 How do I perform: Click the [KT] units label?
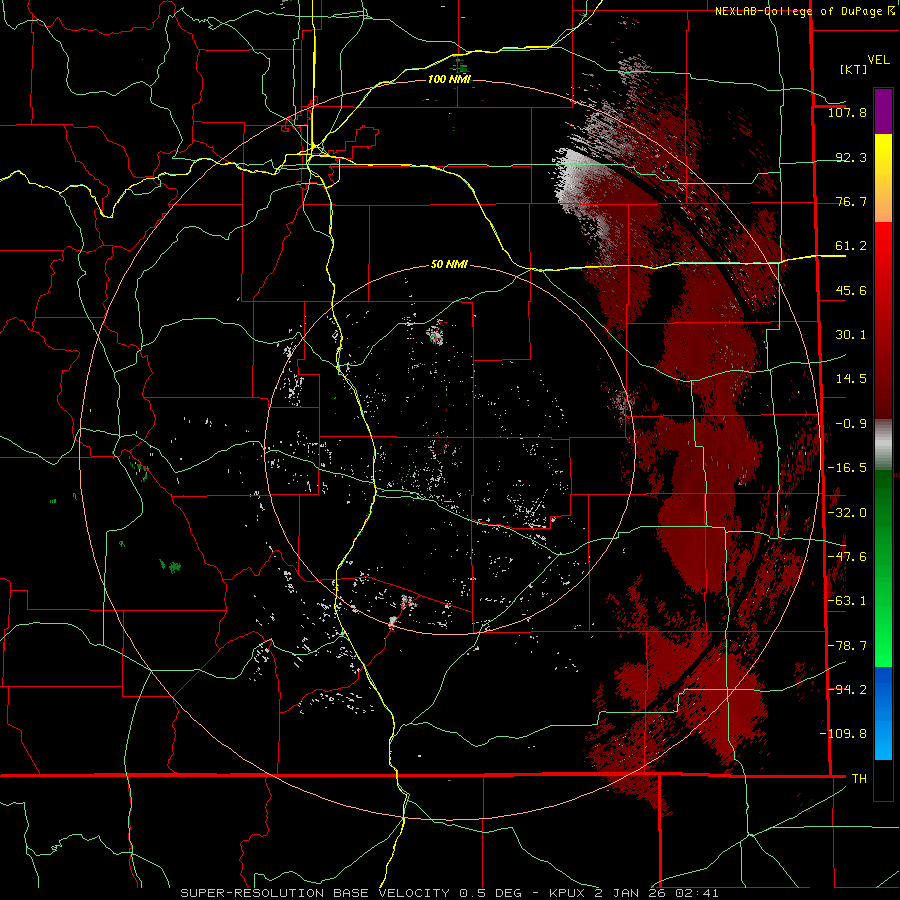(x=854, y=69)
